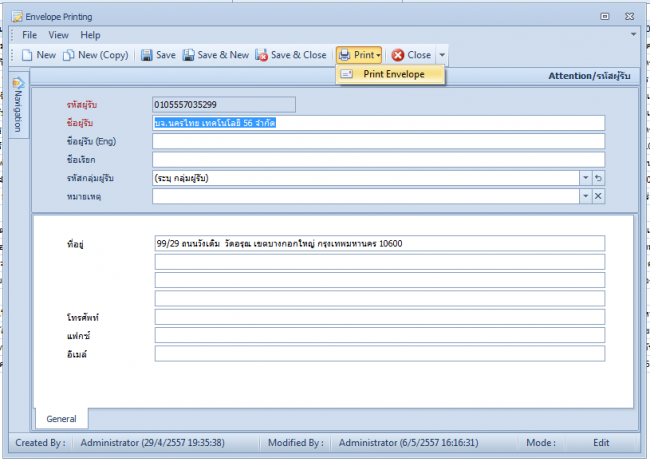Click the recipient name field

(x=378, y=123)
